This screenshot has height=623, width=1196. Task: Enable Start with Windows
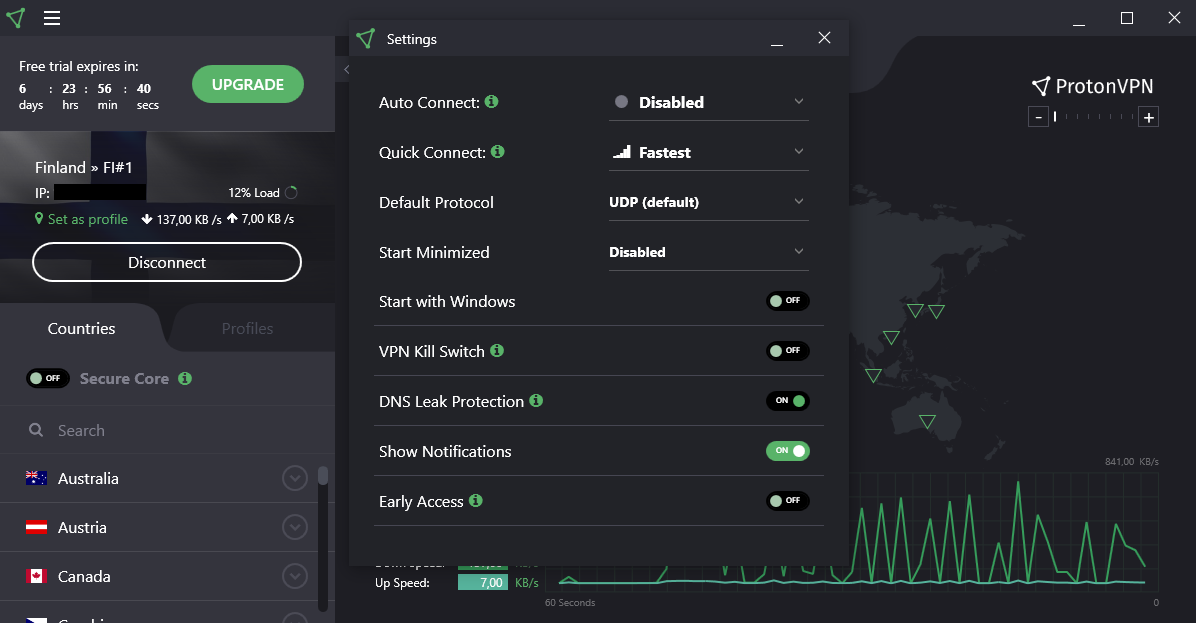788,301
